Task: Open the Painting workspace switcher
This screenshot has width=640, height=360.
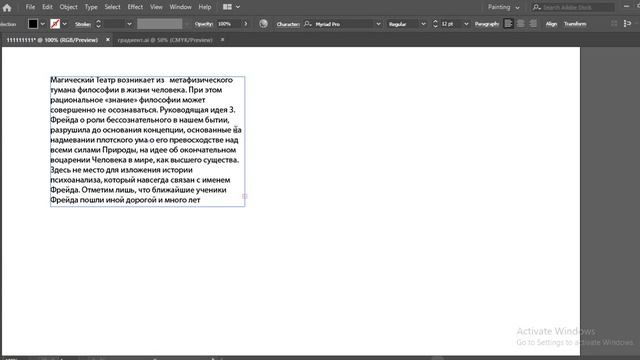Action: click(x=503, y=7)
